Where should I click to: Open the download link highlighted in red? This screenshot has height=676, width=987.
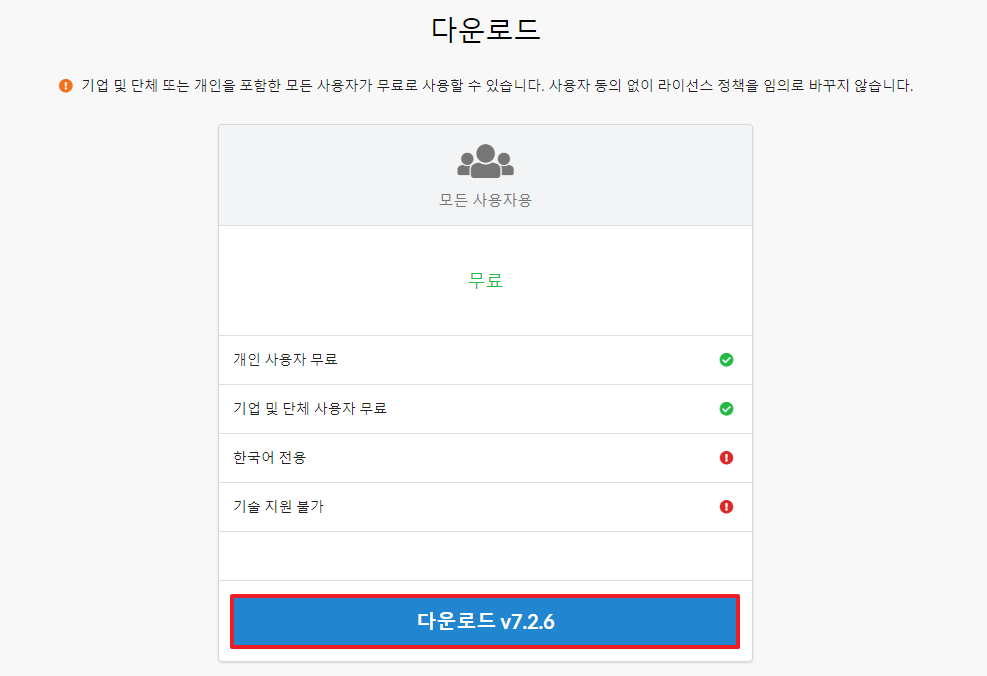tap(484, 621)
